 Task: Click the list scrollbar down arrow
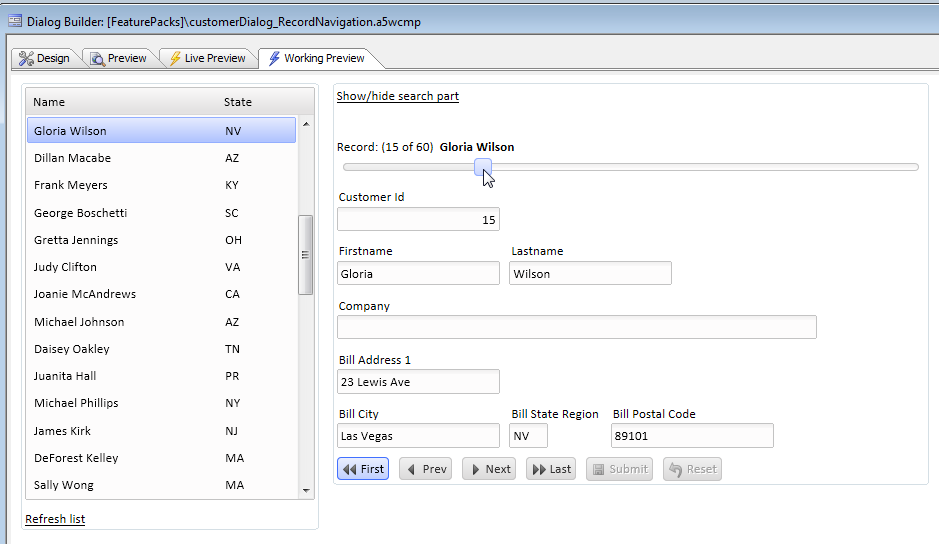[306, 491]
